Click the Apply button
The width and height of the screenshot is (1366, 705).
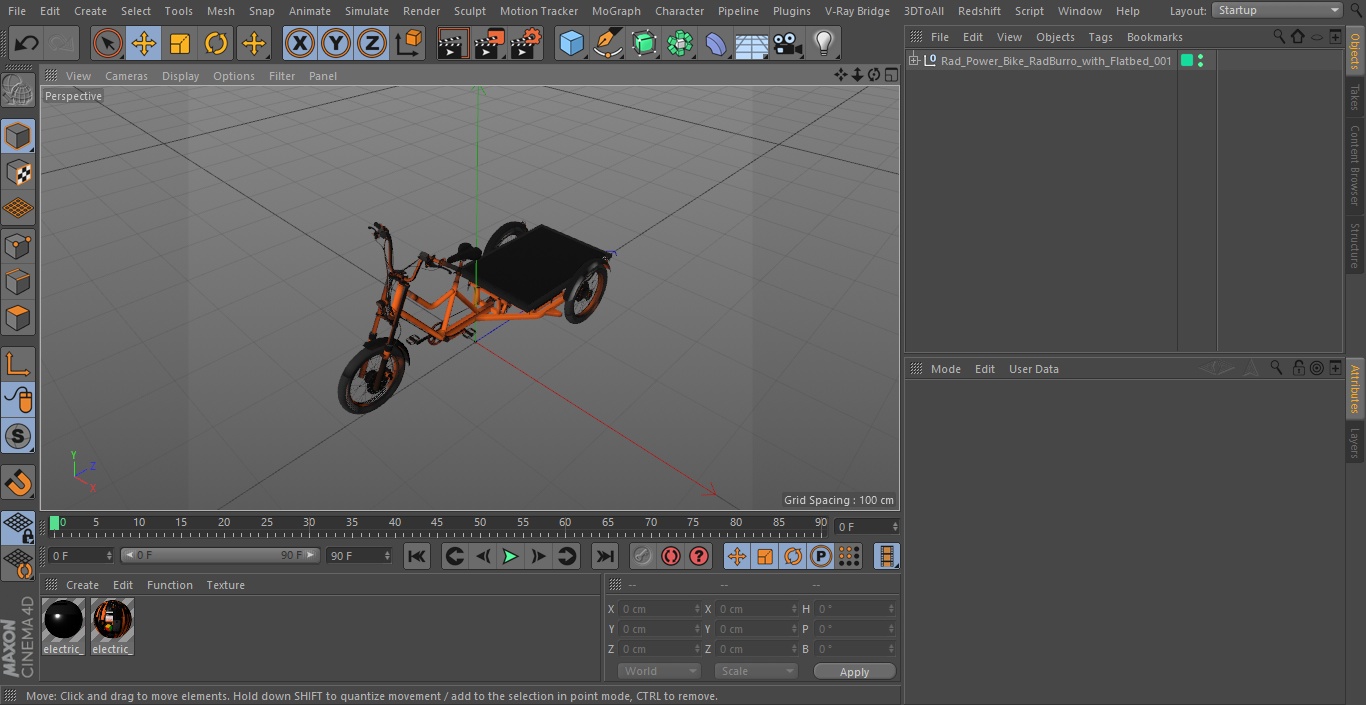click(854, 672)
